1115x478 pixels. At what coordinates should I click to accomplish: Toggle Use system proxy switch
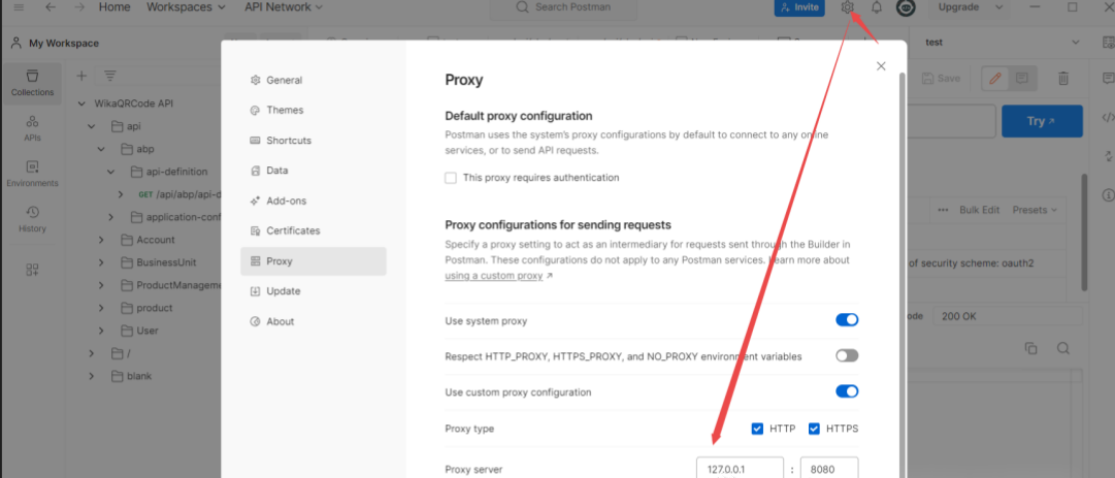tap(847, 320)
